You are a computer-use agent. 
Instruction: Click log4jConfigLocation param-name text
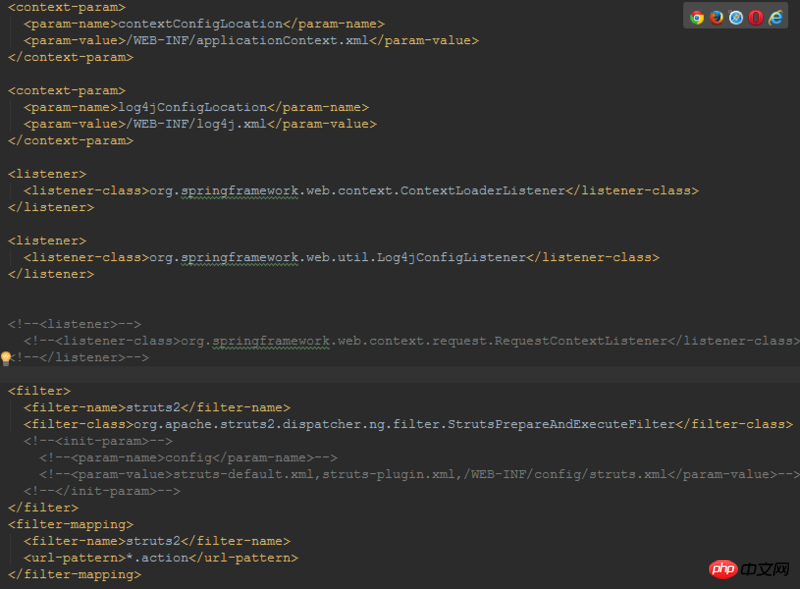[192, 107]
